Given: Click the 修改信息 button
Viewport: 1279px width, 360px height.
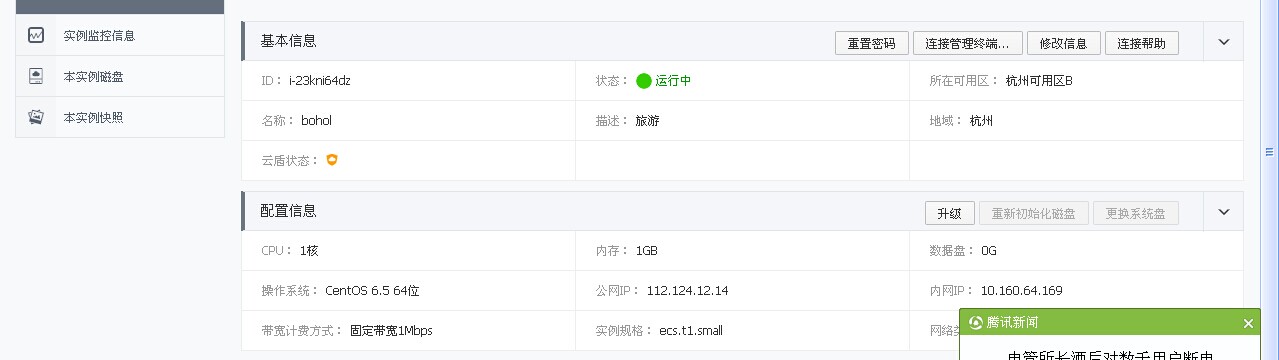Looking at the screenshot, I should coord(1064,43).
